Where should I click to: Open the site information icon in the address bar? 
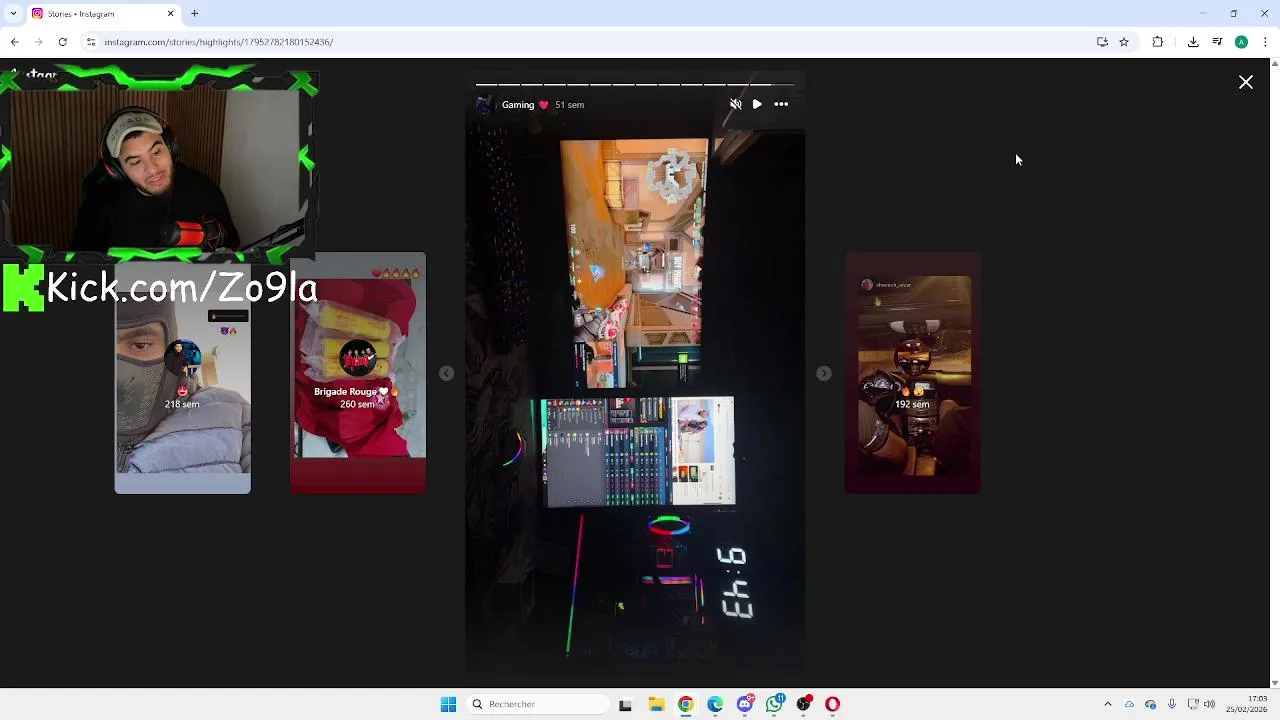click(91, 42)
